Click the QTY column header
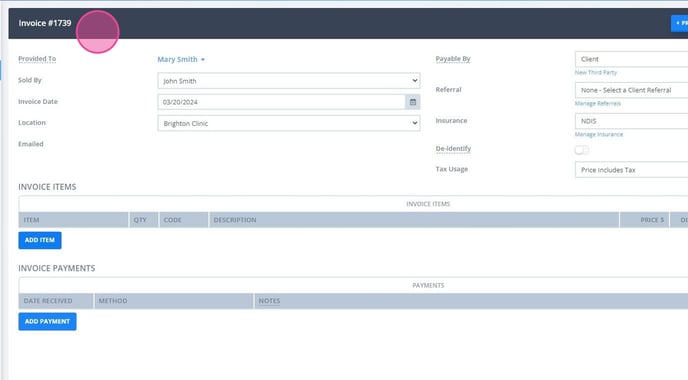The height and width of the screenshot is (380, 688). tap(143, 220)
